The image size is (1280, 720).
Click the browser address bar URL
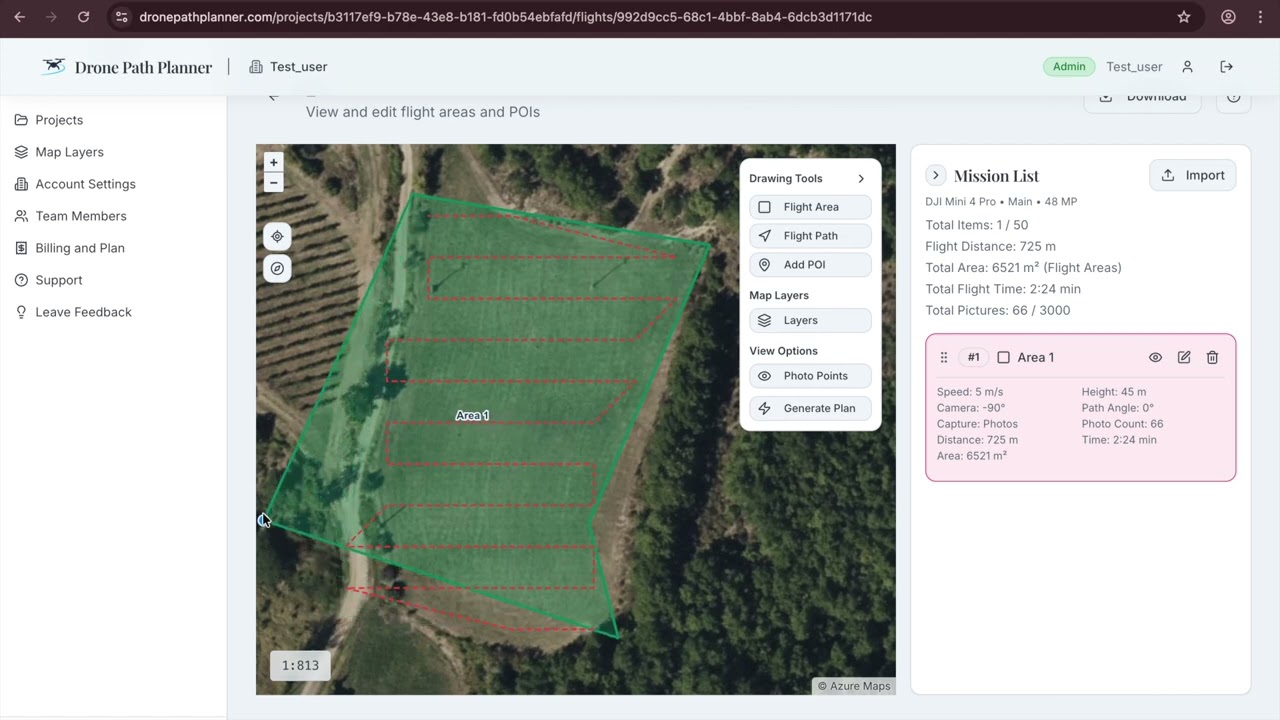505,17
